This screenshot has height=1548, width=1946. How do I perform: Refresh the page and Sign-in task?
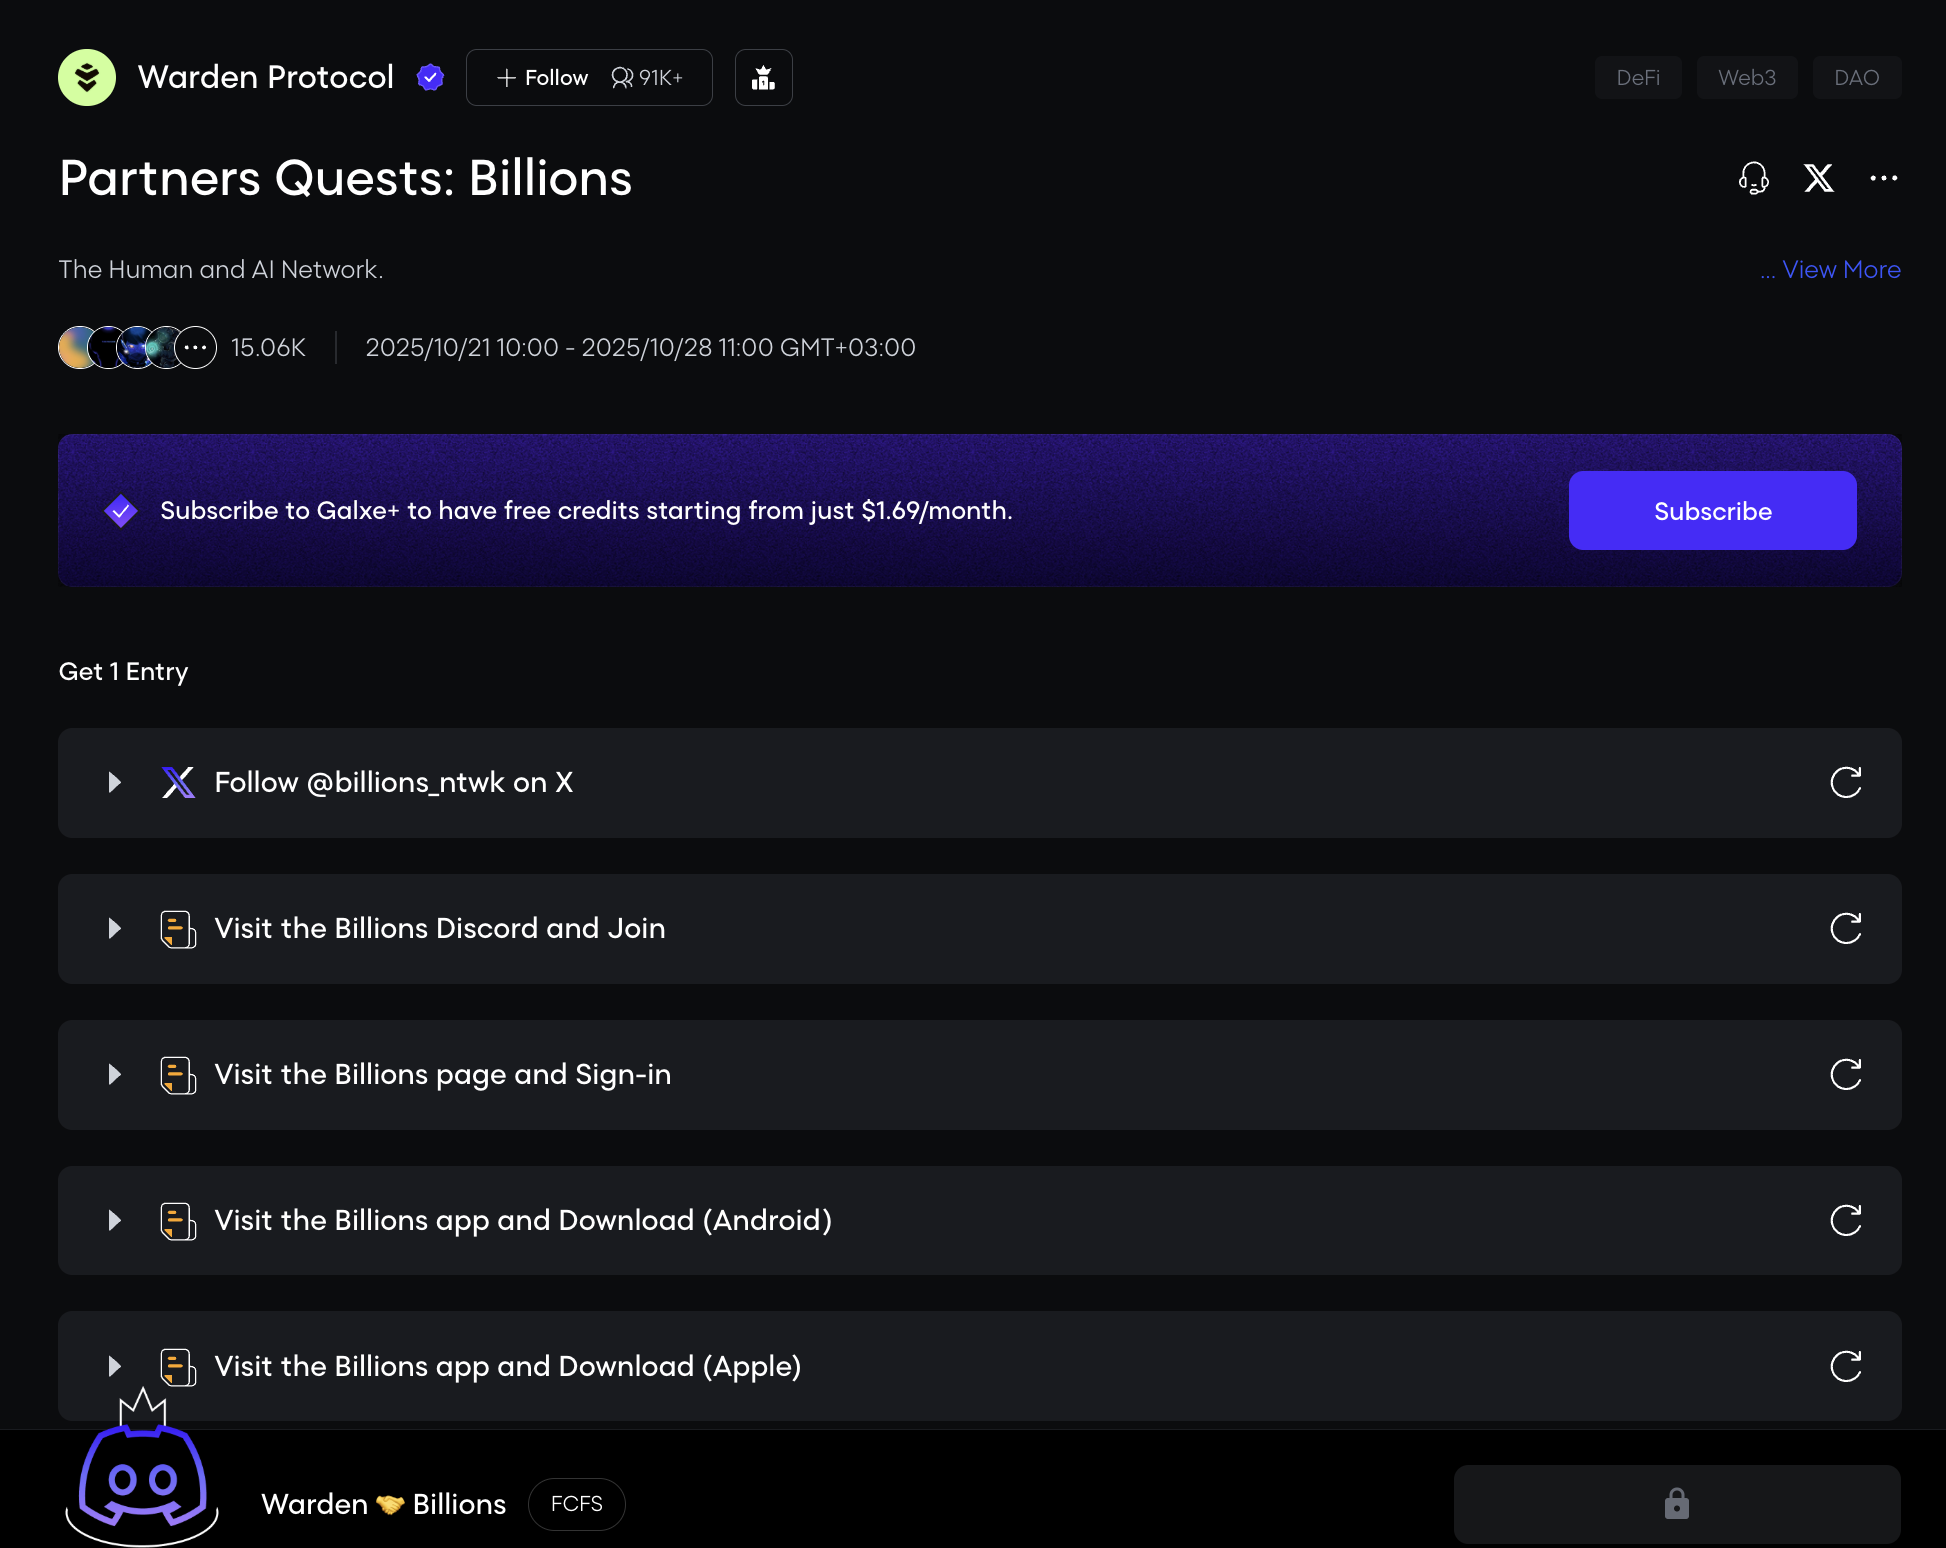1845,1074
